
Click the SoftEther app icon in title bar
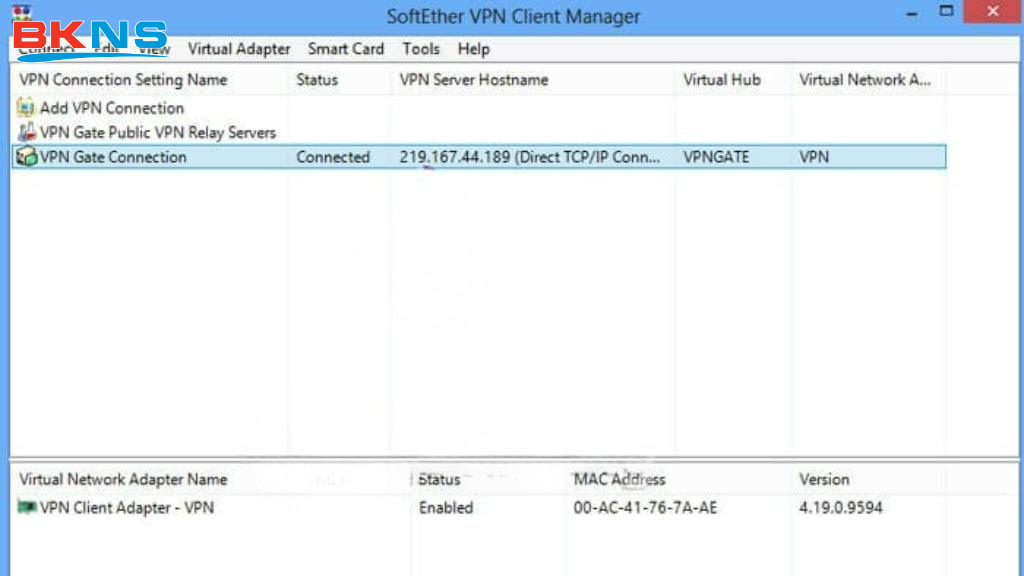21,12
